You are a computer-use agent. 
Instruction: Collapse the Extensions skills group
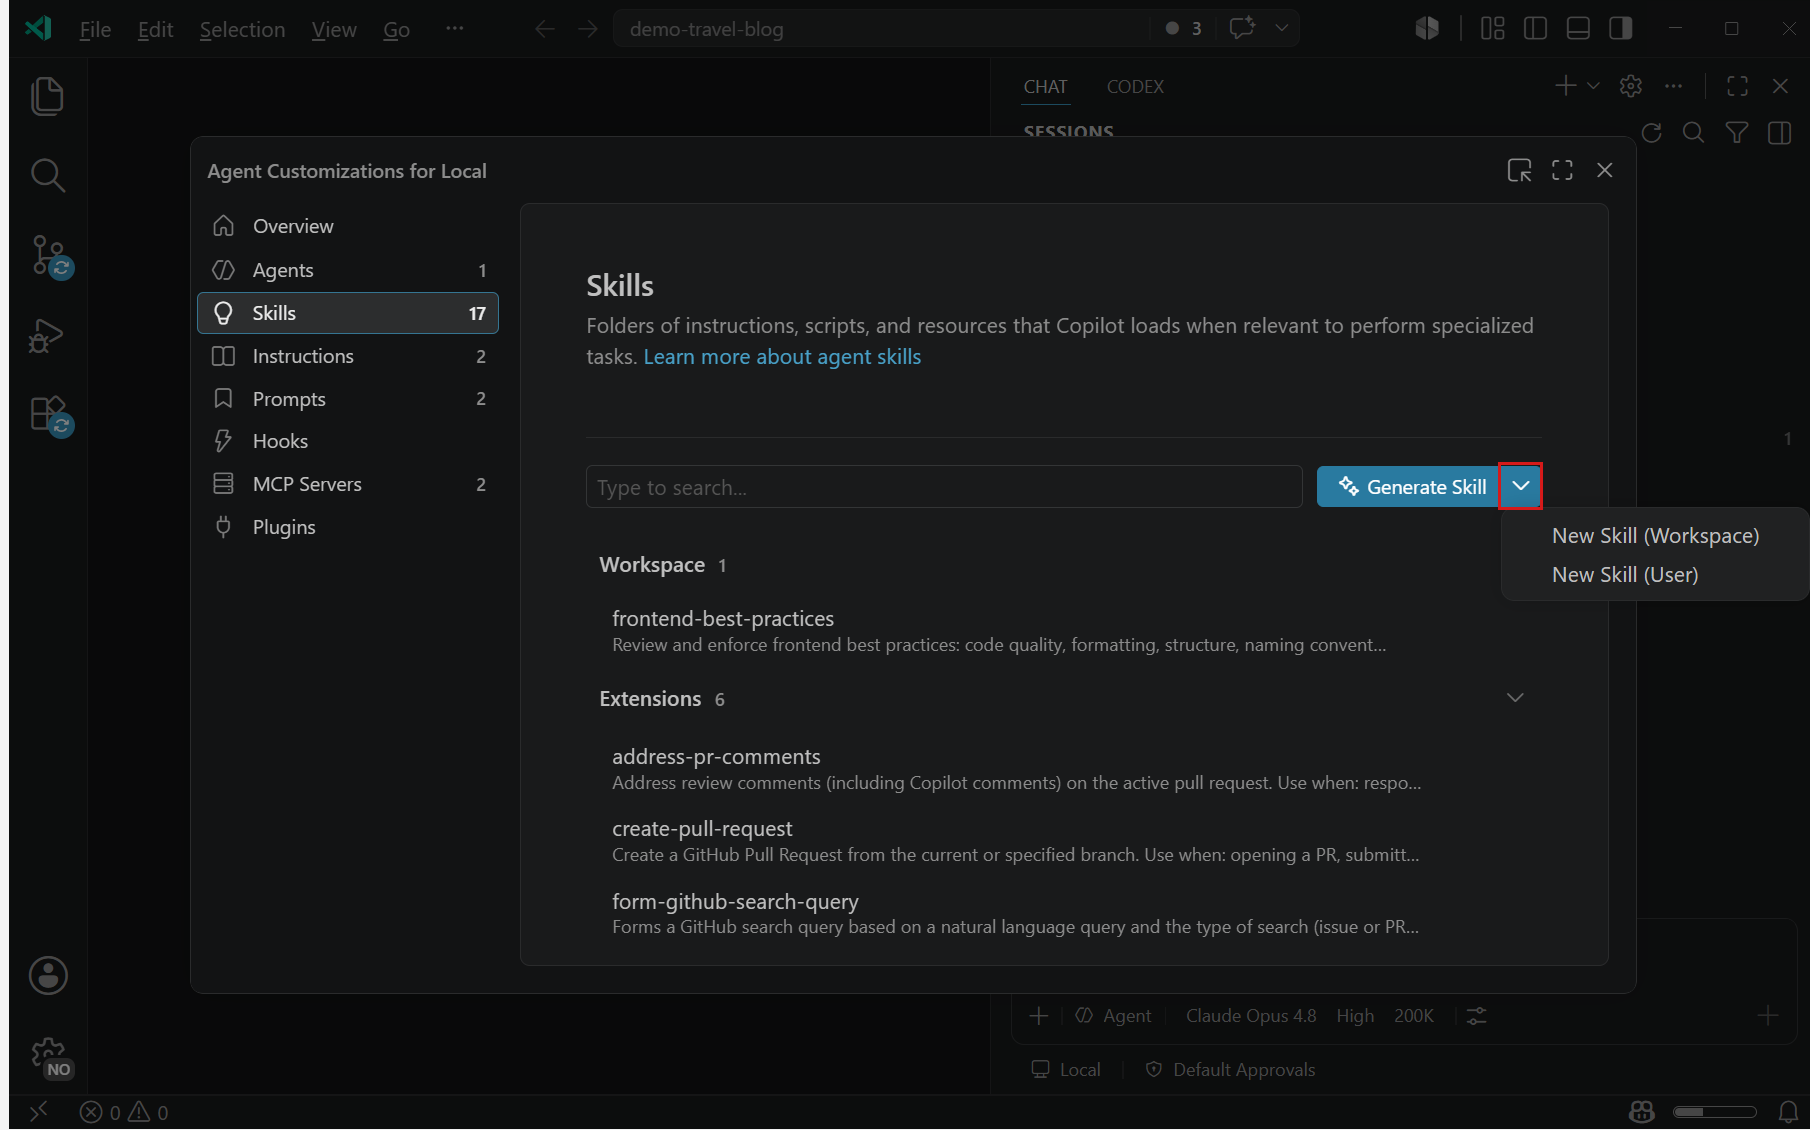(x=1515, y=698)
